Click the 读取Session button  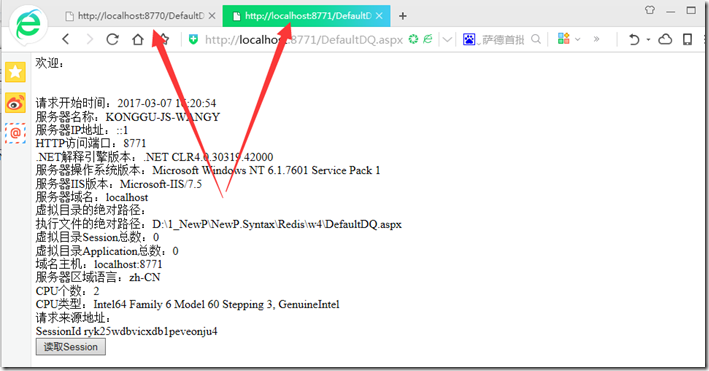71,347
